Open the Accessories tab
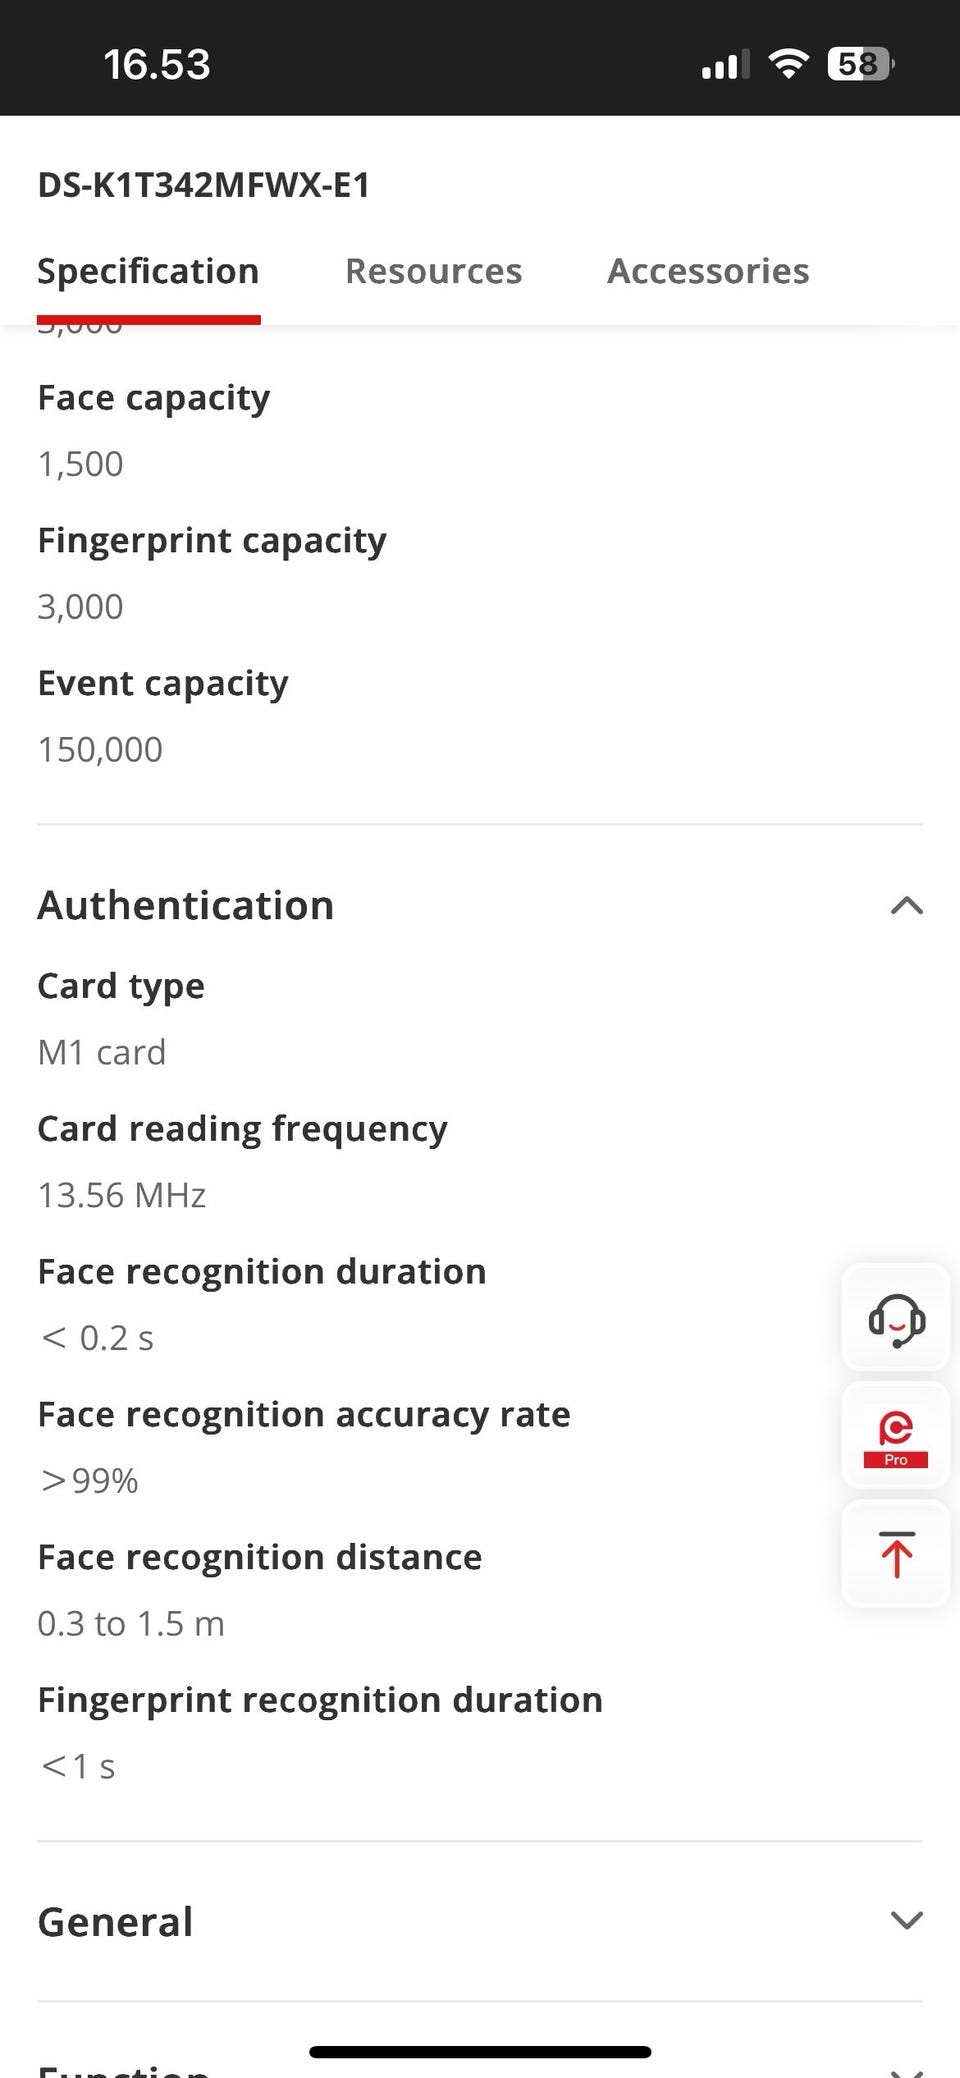Viewport: 960px width, 2078px height. point(708,271)
